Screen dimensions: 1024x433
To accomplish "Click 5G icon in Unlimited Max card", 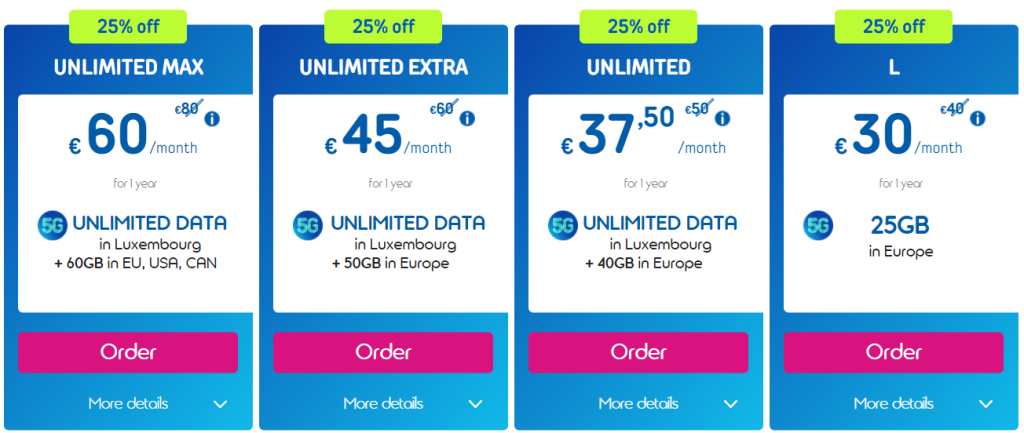I will point(52,225).
